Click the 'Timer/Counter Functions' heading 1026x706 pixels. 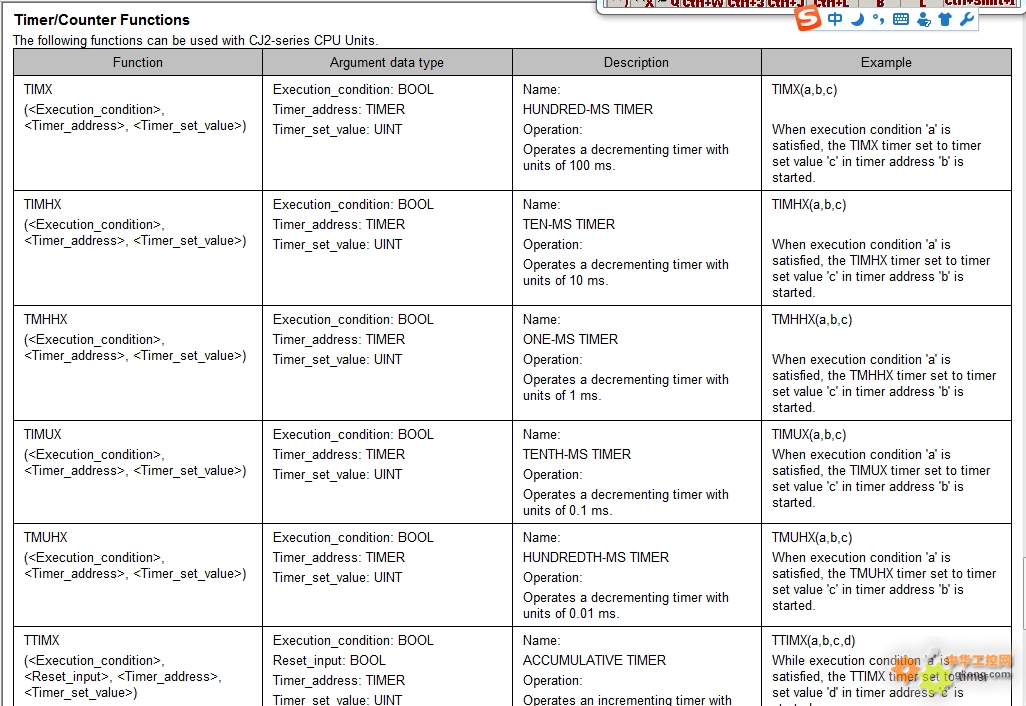coord(102,20)
